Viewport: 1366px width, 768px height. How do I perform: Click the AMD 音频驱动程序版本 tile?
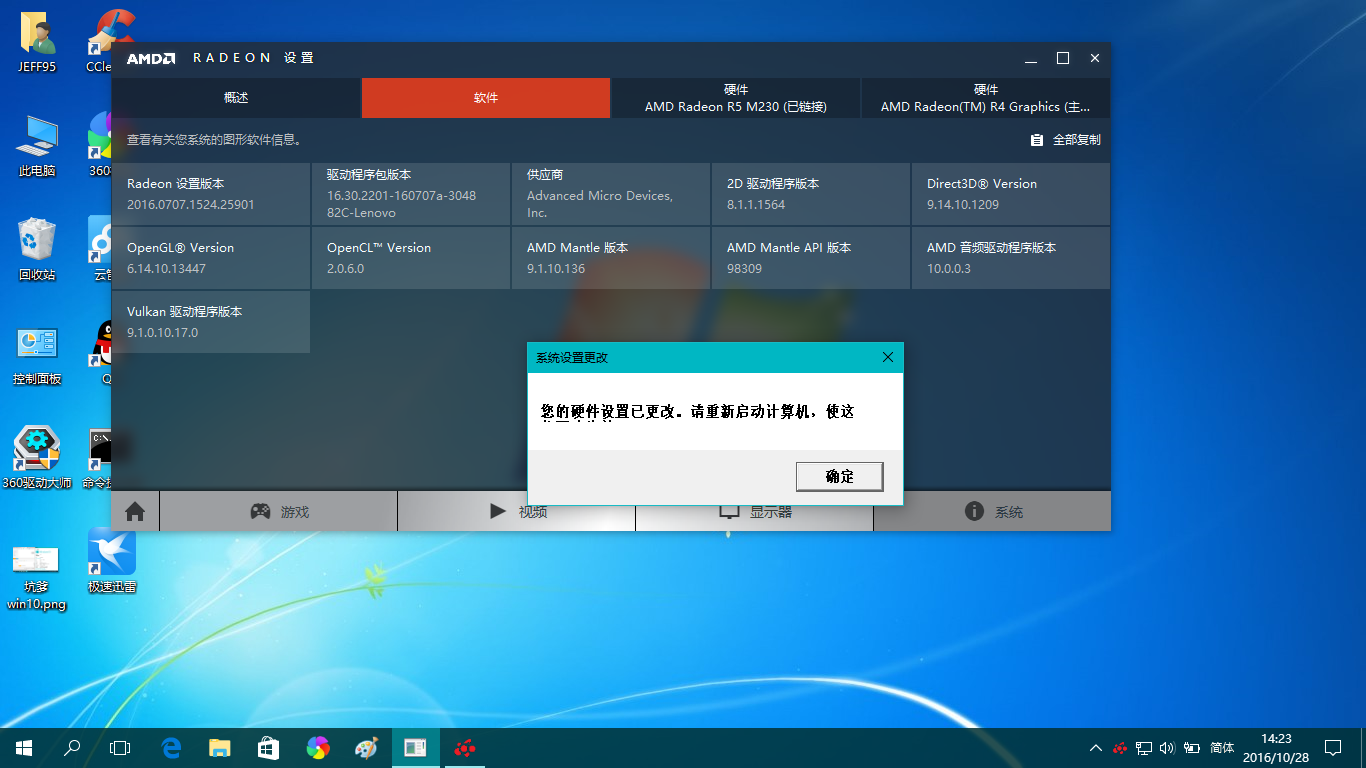coord(1011,258)
